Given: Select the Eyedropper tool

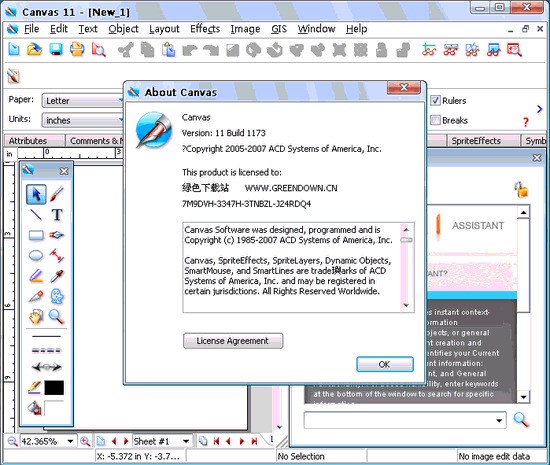Looking at the screenshot, I should point(57,276).
